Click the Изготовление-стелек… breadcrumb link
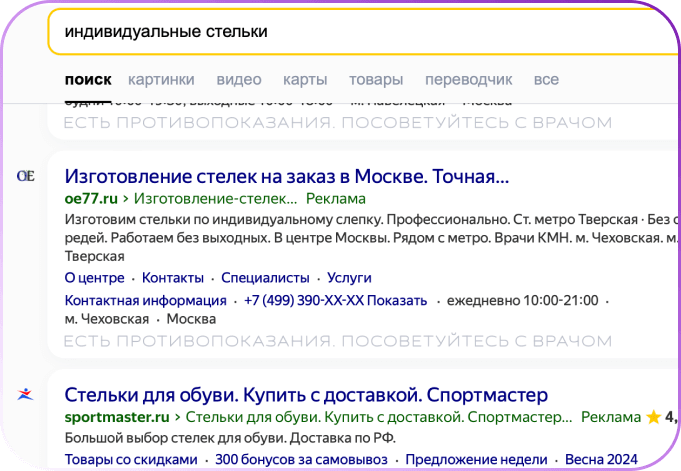Viewport: 681px width, 471px height. point(215,199)
